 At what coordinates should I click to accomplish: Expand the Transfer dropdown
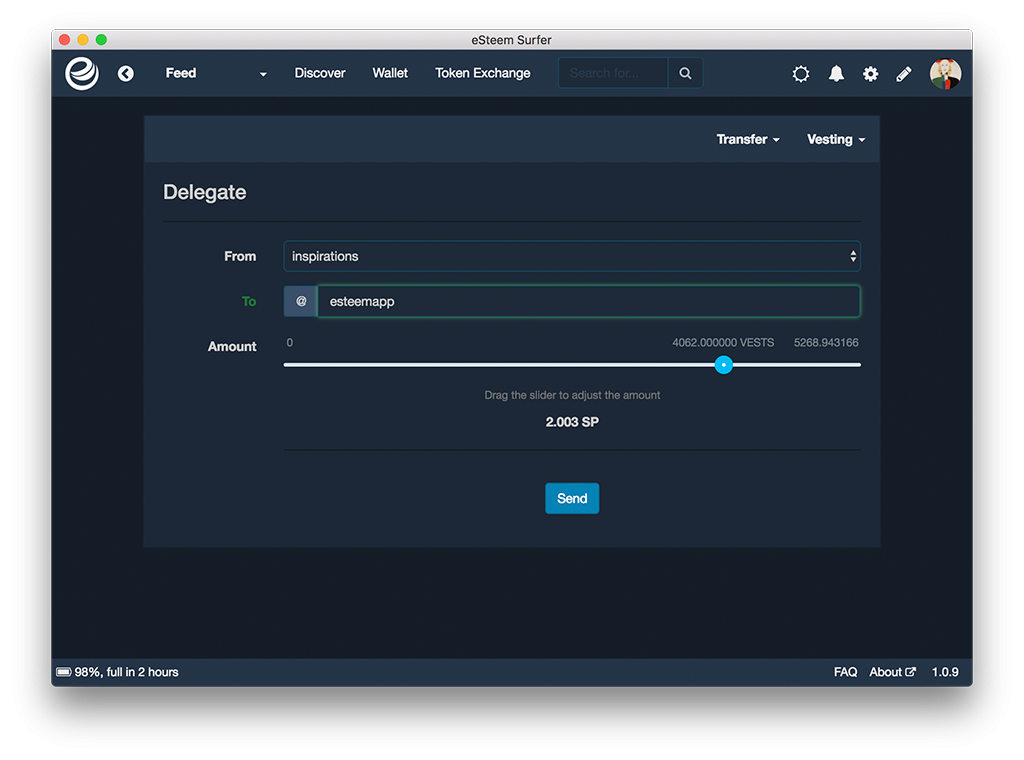pyautogui.click(x=748, y=139)
